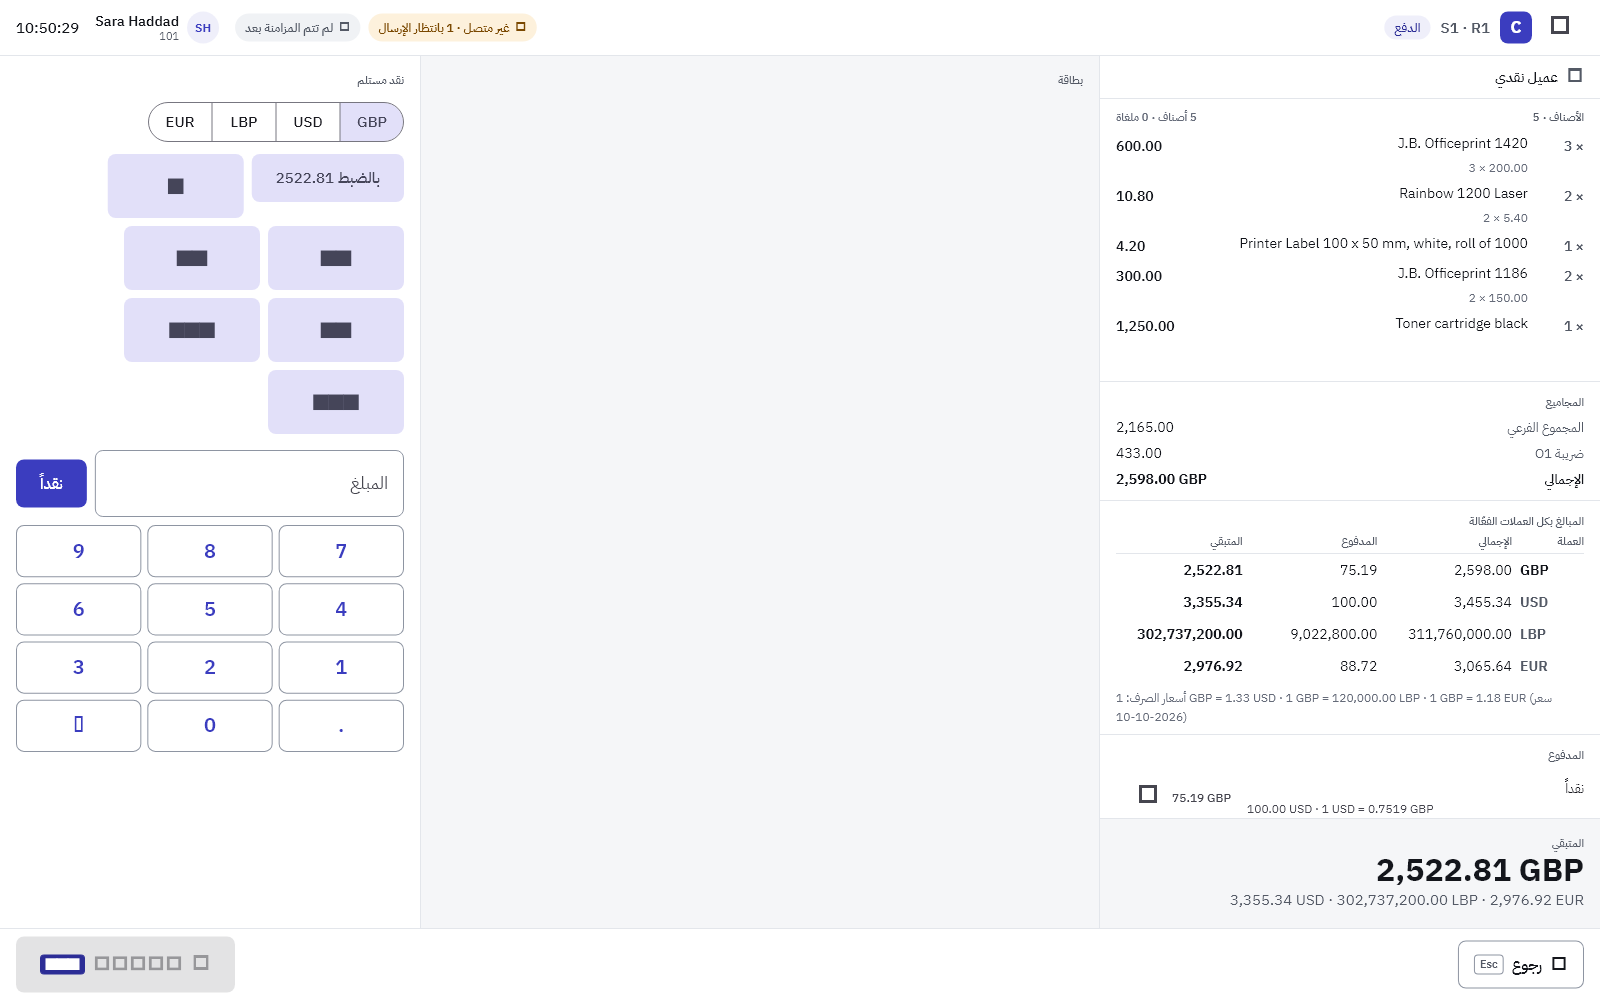Switch to EUR currency tab

click(x=180, y=122)
